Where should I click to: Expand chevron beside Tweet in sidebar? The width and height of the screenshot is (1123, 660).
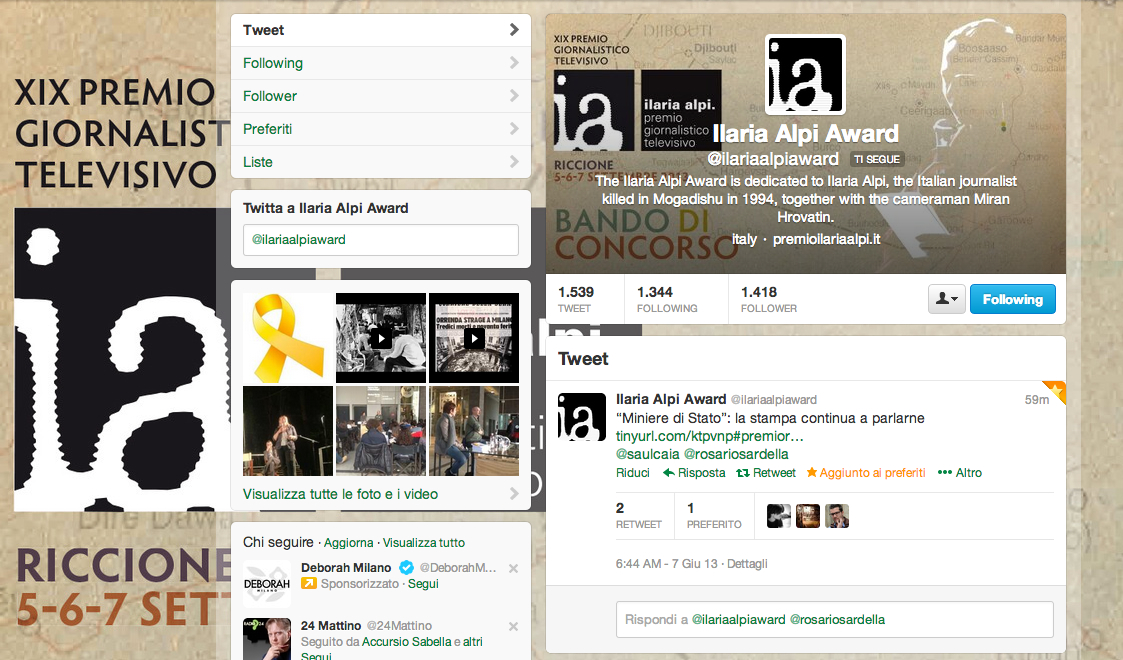point(514,29)
